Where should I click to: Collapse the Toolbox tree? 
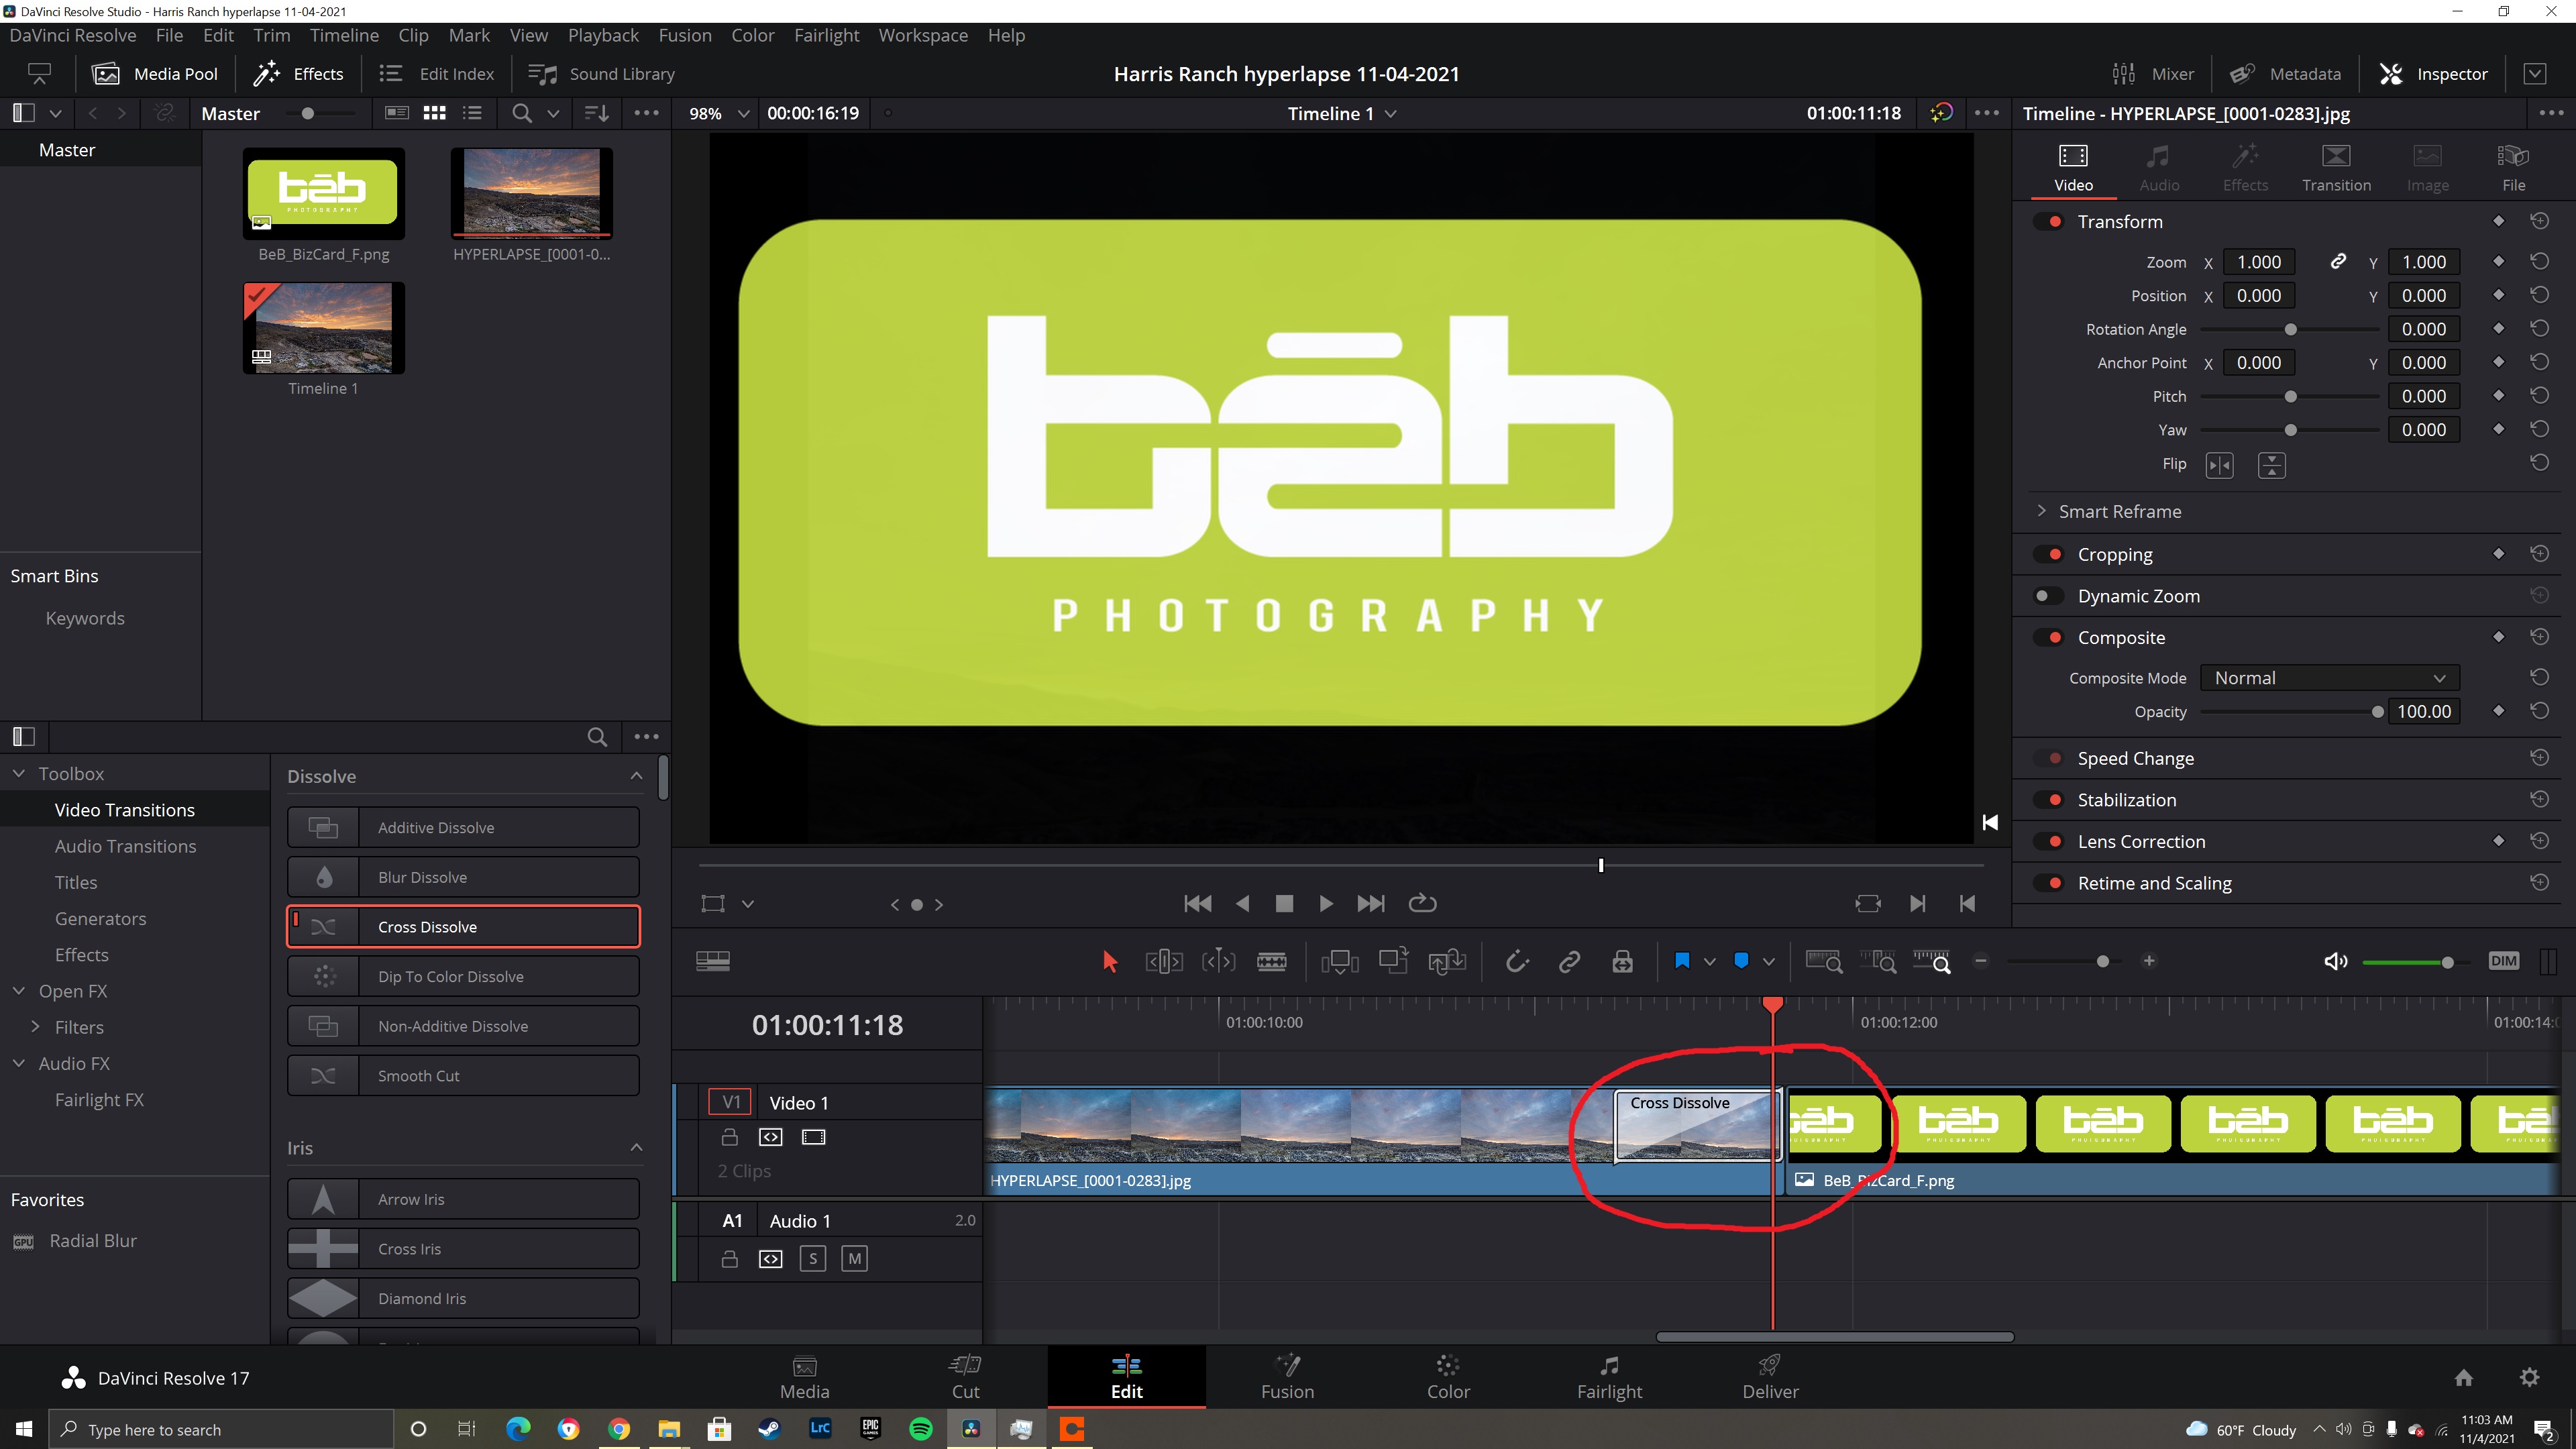[19, 774]
